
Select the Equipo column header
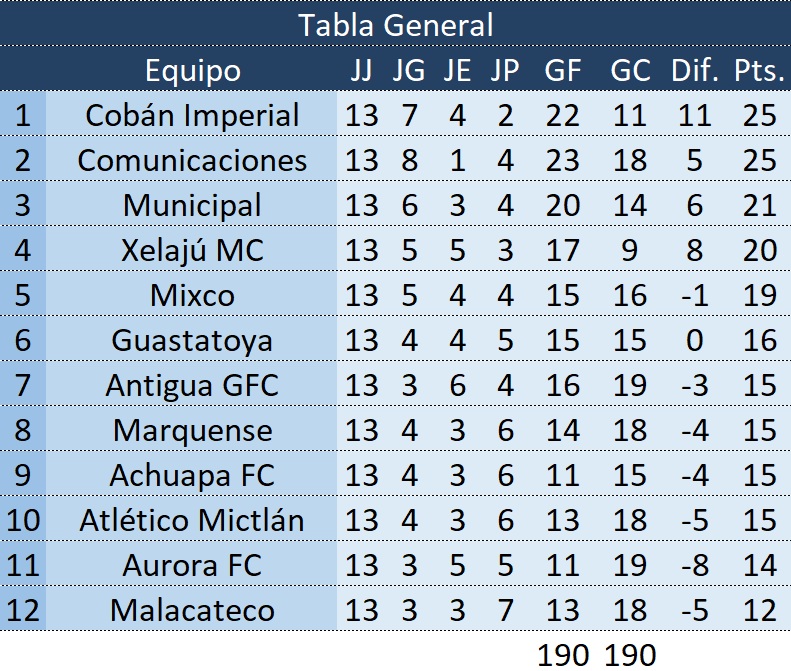(x=192, y=70)
